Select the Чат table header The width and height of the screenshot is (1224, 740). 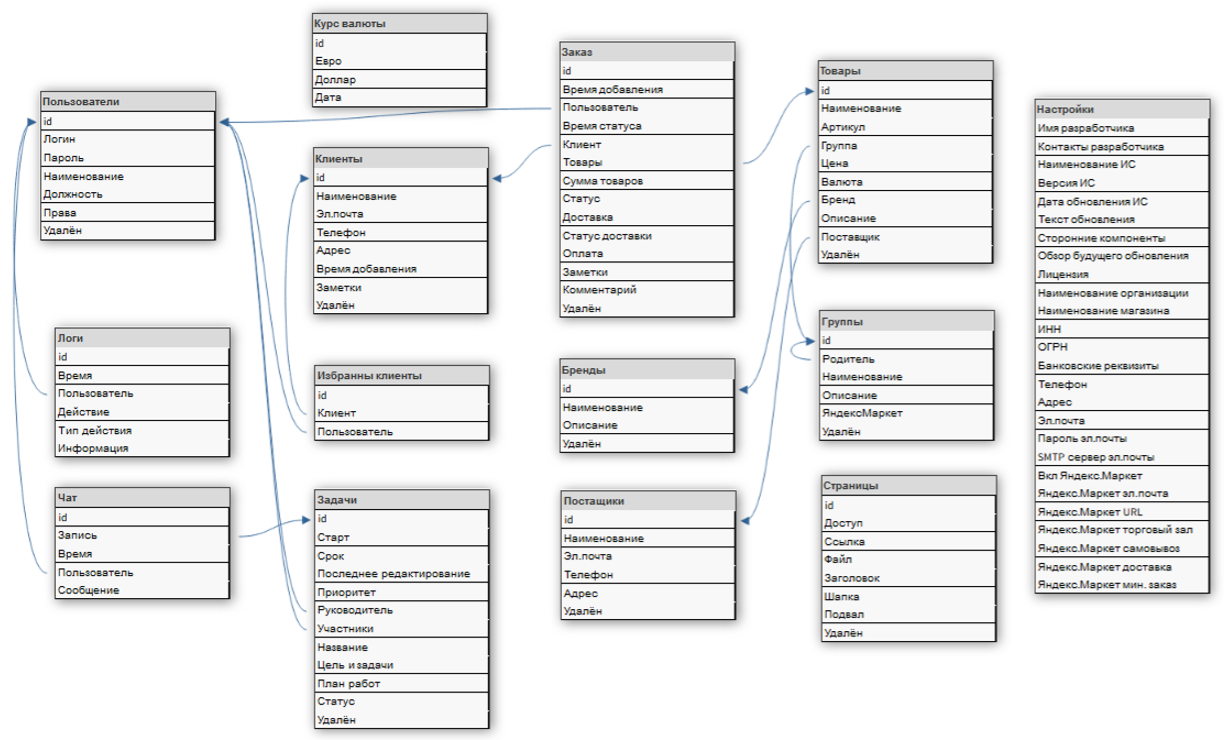[x=142, y=497]
